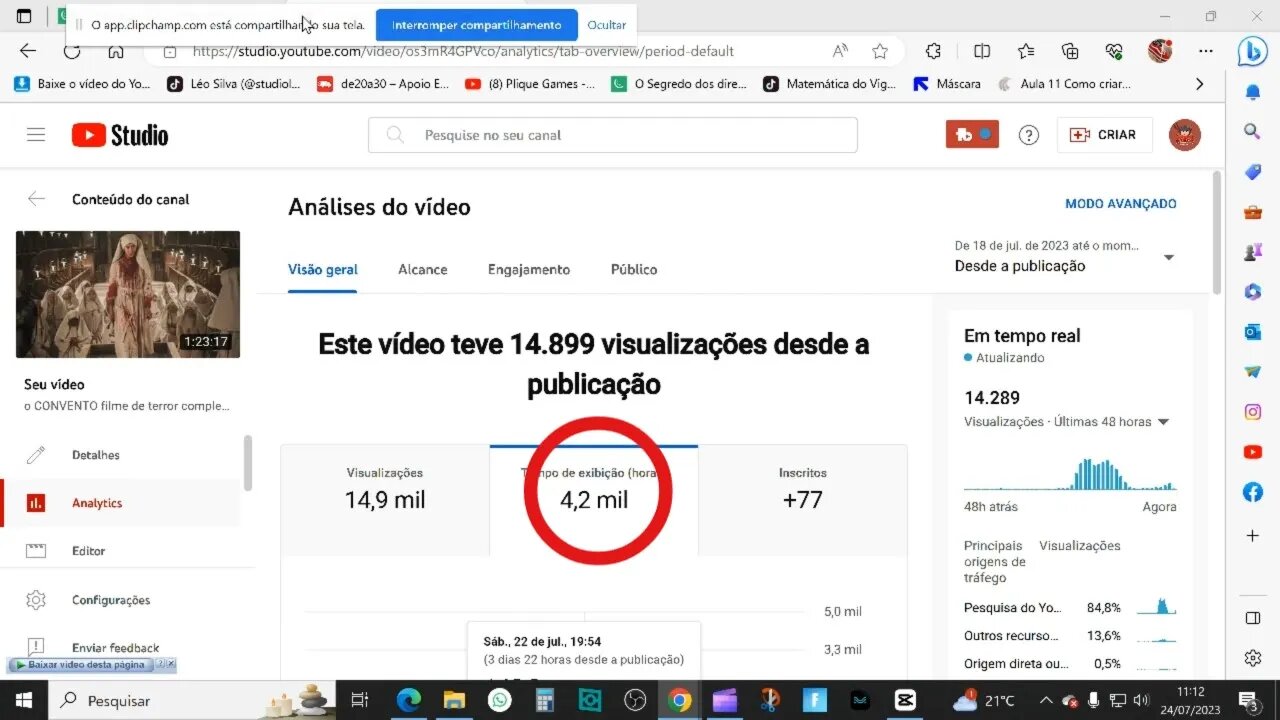Open Edge split screen icon

[x=982, y=51]
